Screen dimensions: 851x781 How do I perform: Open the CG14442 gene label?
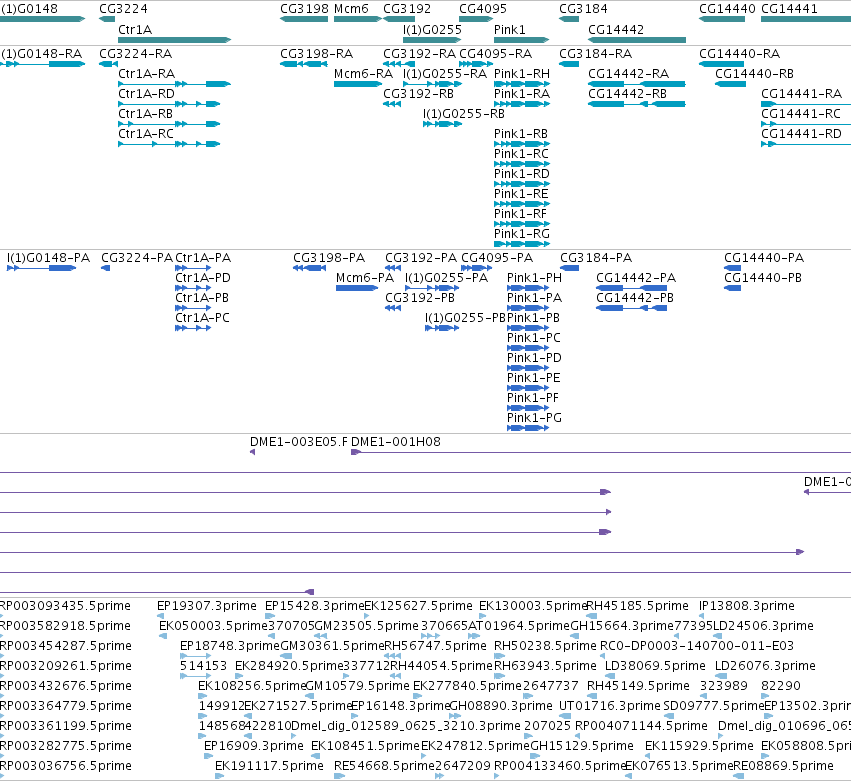[x=616, y=30]
